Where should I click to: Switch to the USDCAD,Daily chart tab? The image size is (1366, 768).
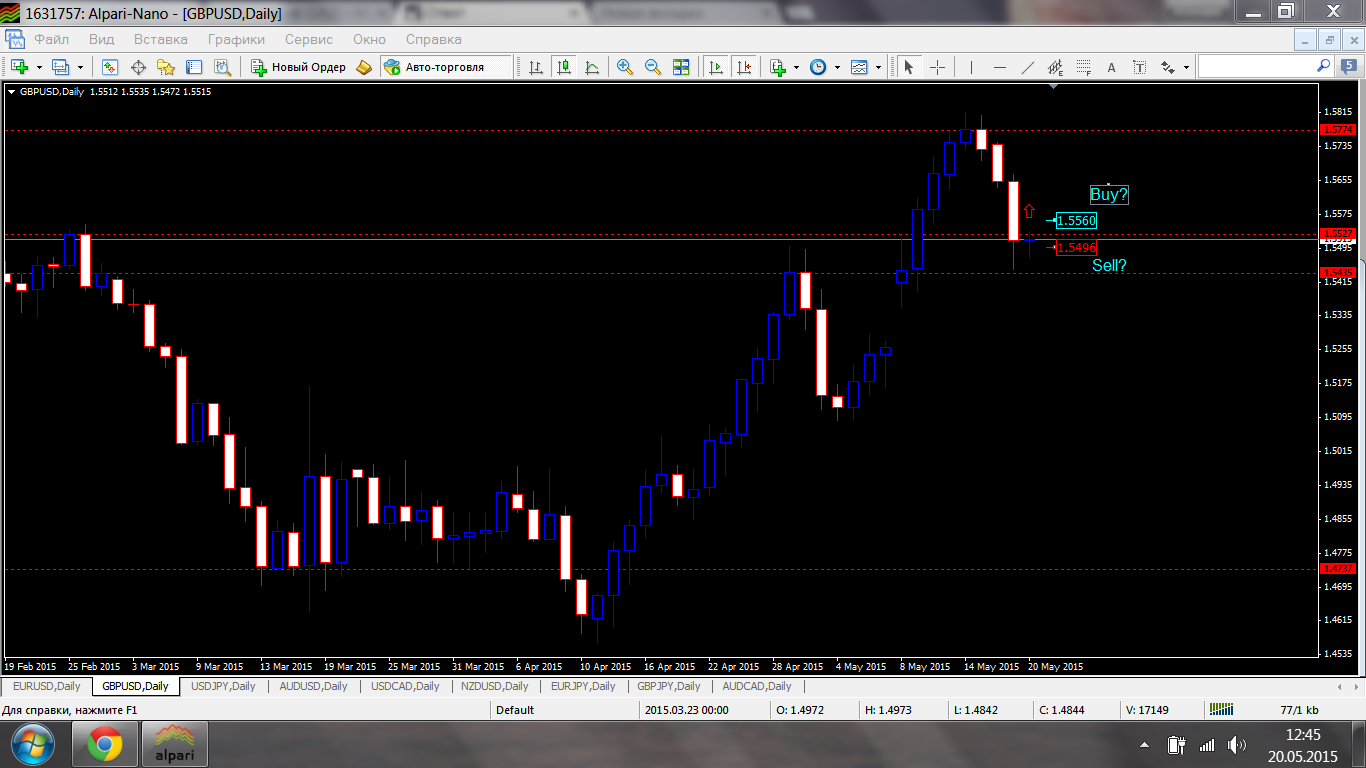tap(405, 686)
